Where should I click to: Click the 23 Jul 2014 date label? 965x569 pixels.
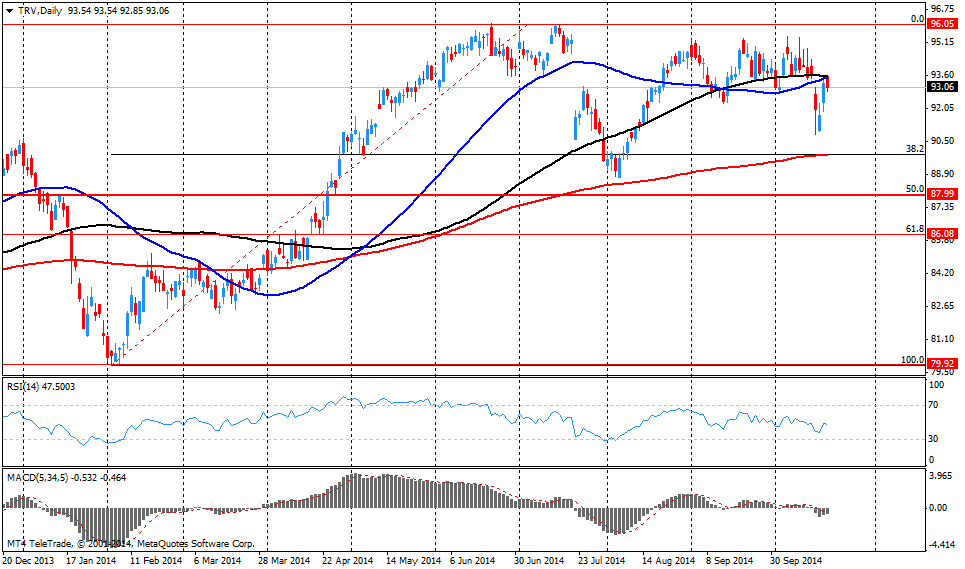pyautogui.click(x=600, y=560)
